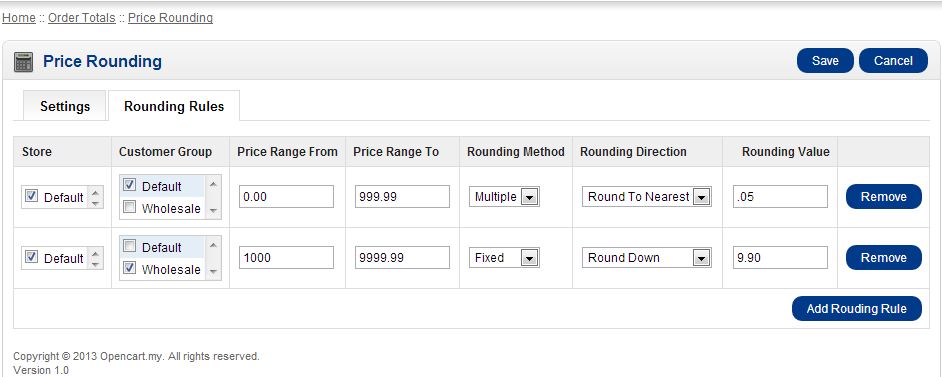The height and width of the screenshot is (377, 942).
Task: Open the Fixed rounding method dropdown
Action: coord(504,258)
